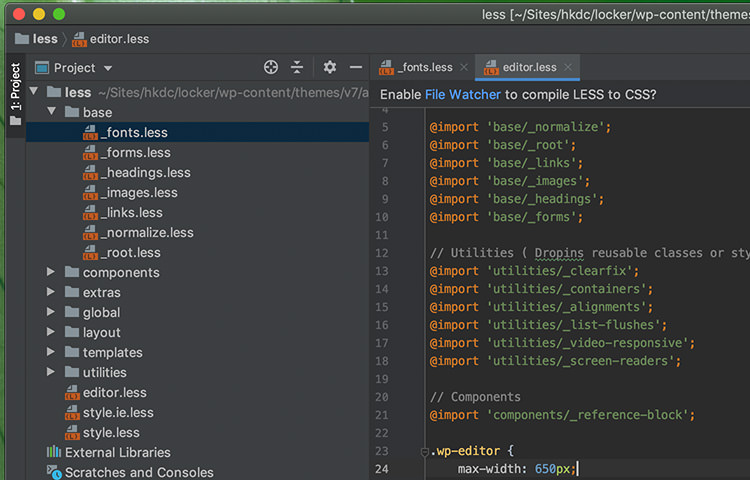Click the Collapse All icon in Project panel

click(297, 67)
